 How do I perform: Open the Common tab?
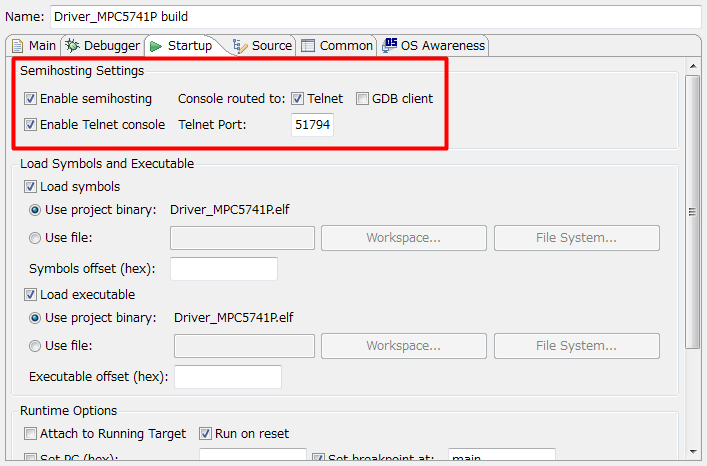pos(337,46)
